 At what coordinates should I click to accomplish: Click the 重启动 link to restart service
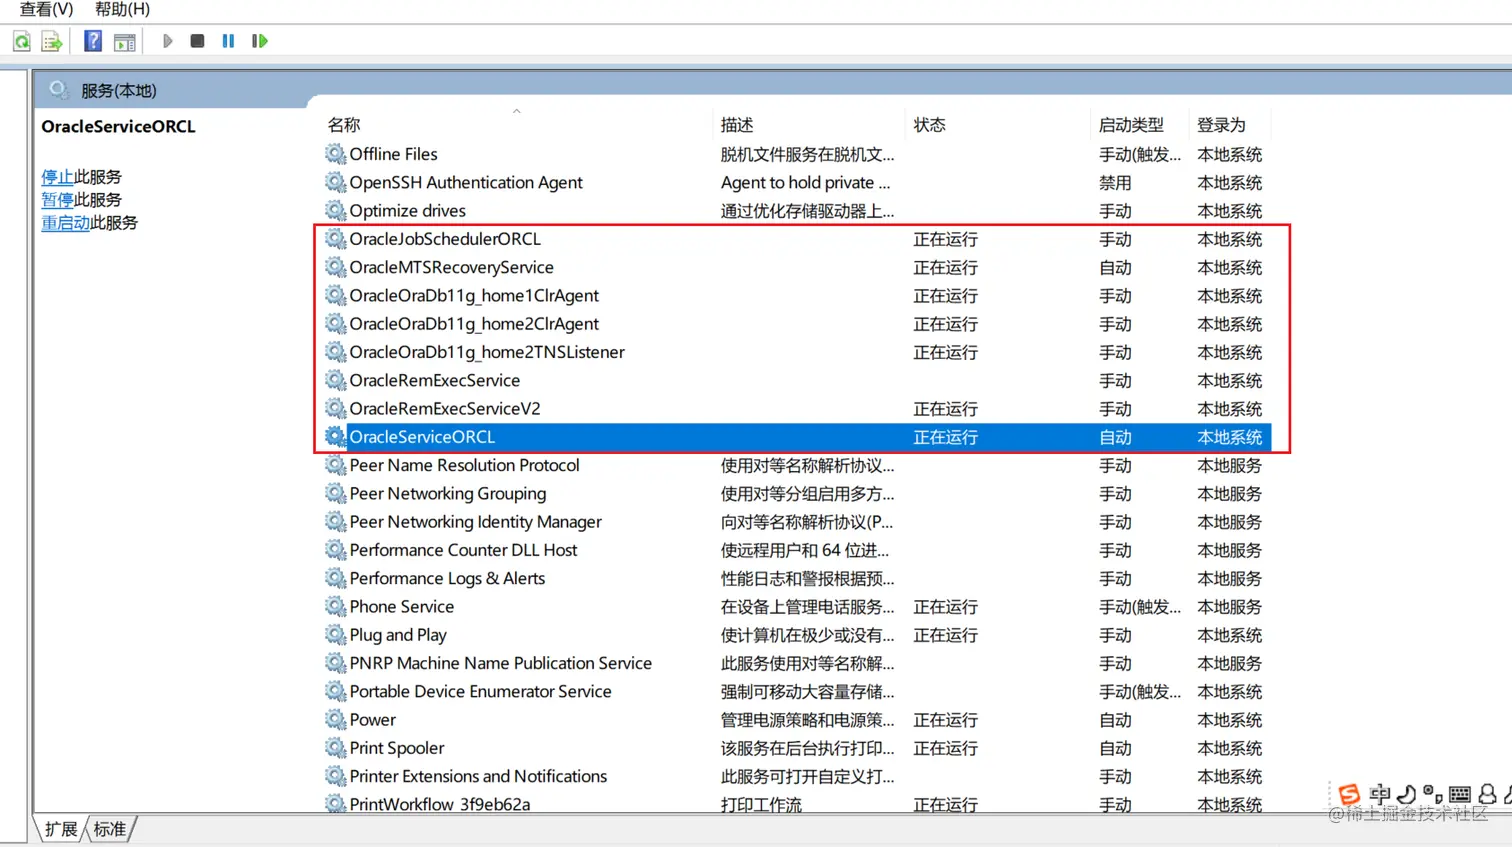pyautogui.click(x=65, y=223)
